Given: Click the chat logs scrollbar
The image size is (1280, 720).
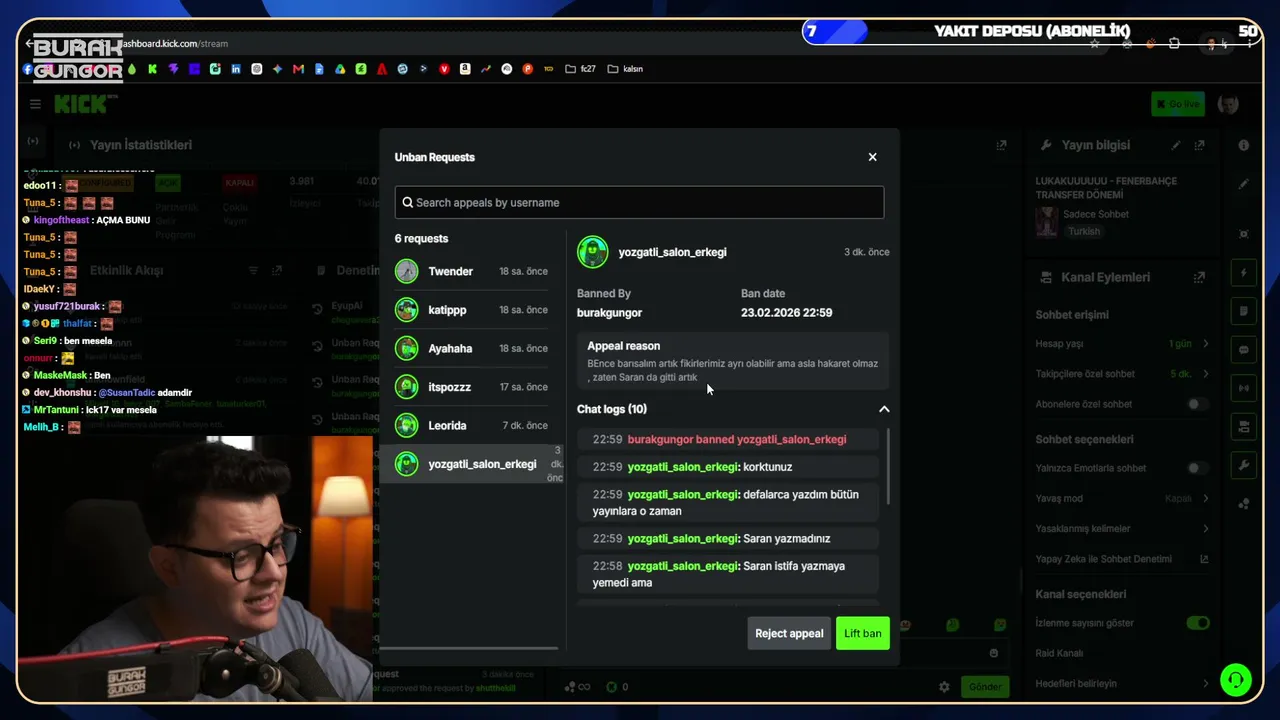Looking at the screenshot, I should pos(888,468).
